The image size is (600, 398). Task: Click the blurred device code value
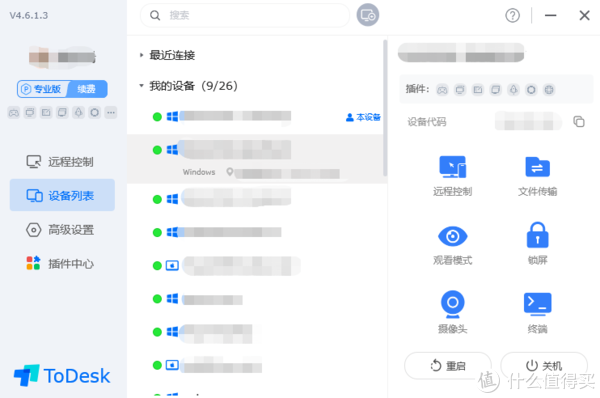tap(528, 121)
